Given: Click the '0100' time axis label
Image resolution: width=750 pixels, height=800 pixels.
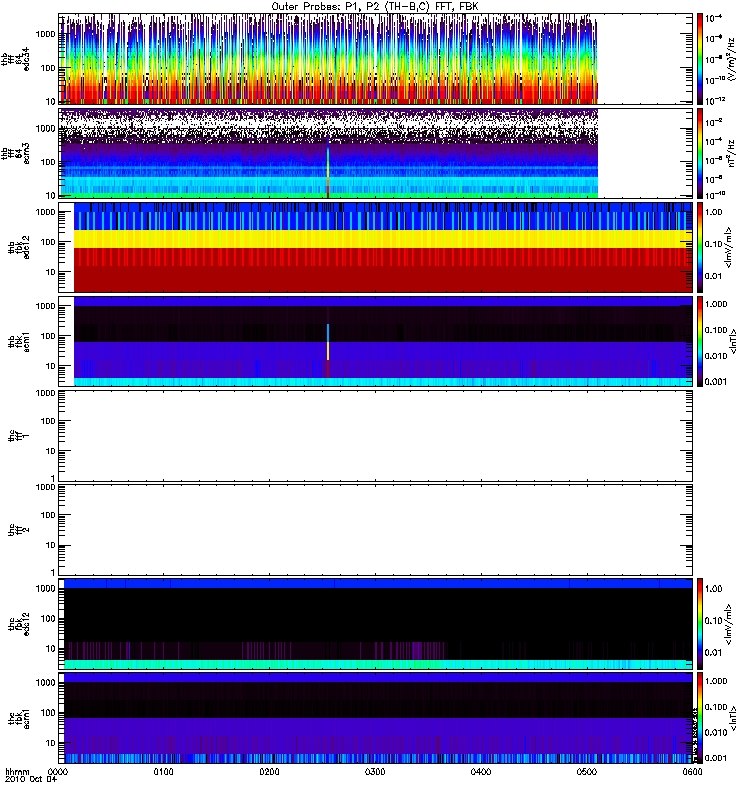Looking at the screenshot, I should click(x=163, y=772).
